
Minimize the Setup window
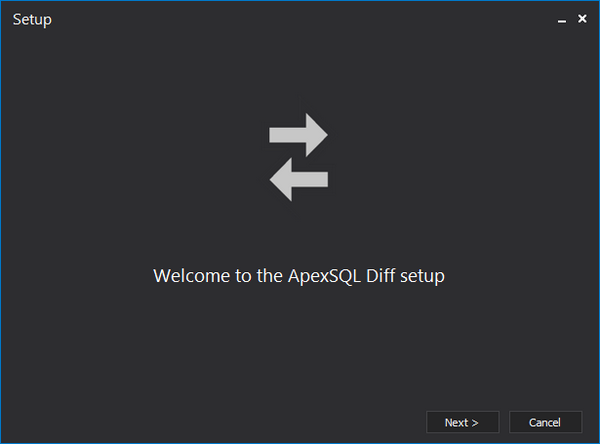tap(562, 20)
